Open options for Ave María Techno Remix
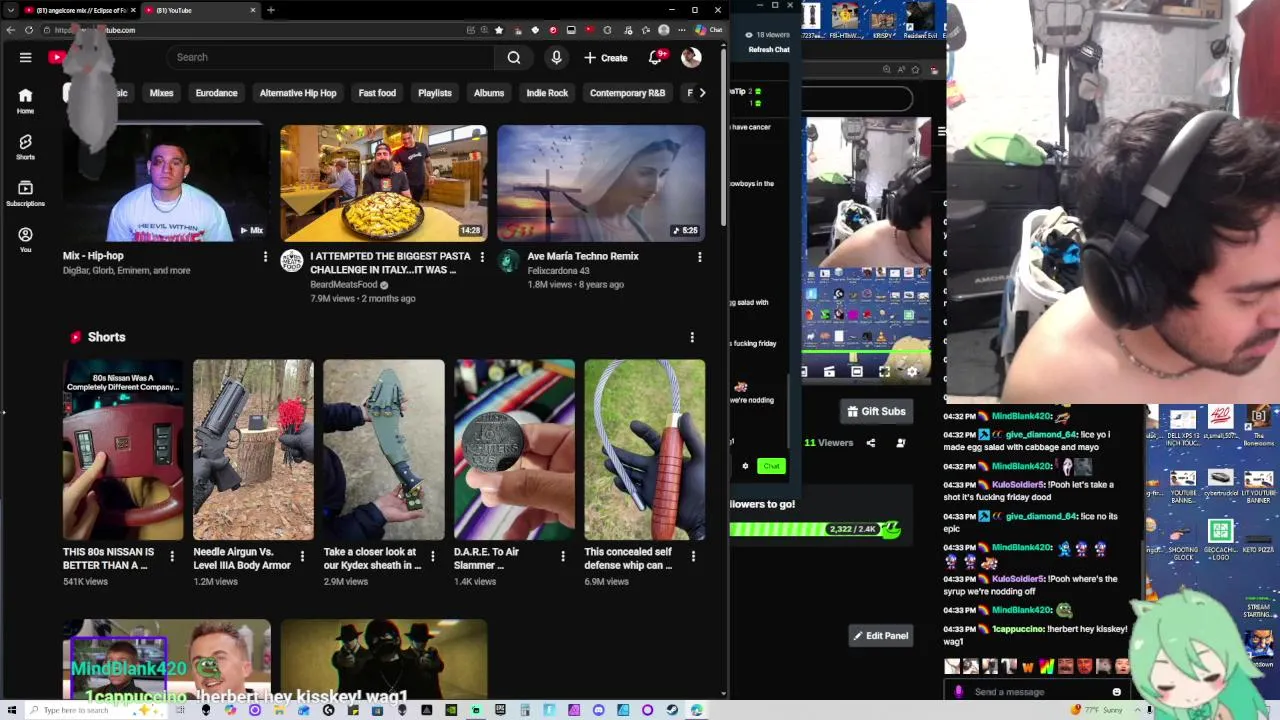This screenshot has width=1280, height=720. 699,257
